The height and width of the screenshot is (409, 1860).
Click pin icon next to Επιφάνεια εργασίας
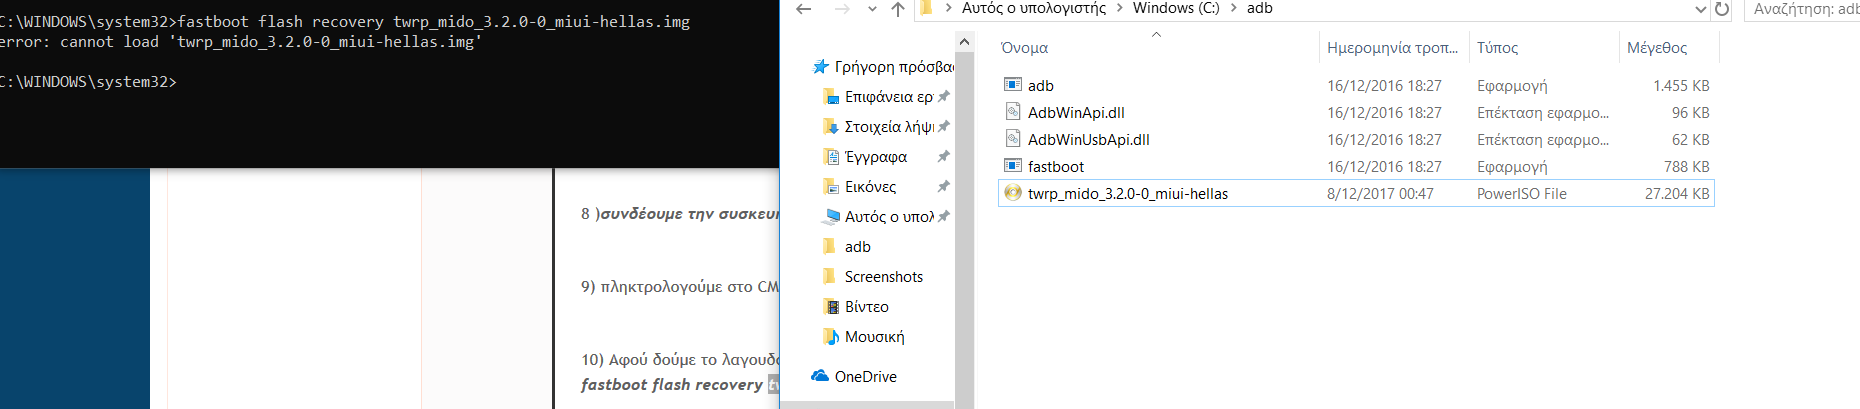click(943, 97)
